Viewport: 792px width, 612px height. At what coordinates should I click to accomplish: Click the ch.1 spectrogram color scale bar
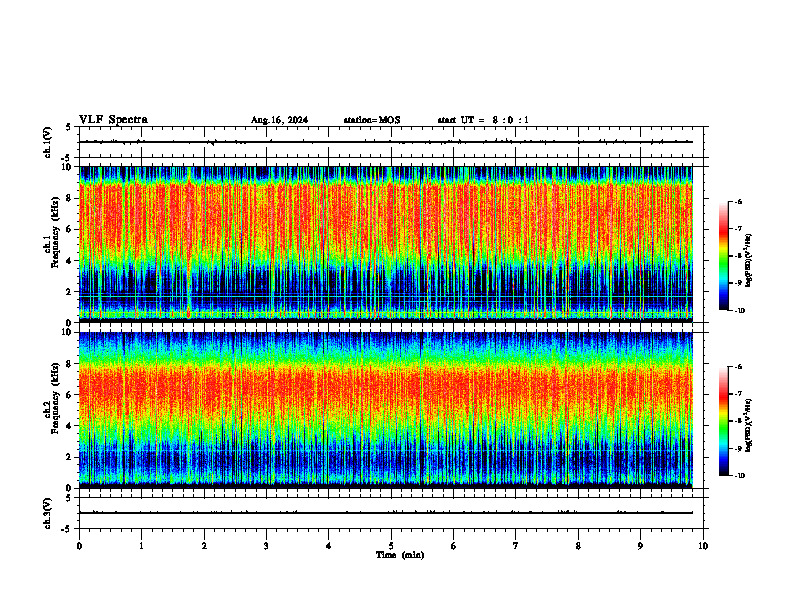click(x=723, y=256)
